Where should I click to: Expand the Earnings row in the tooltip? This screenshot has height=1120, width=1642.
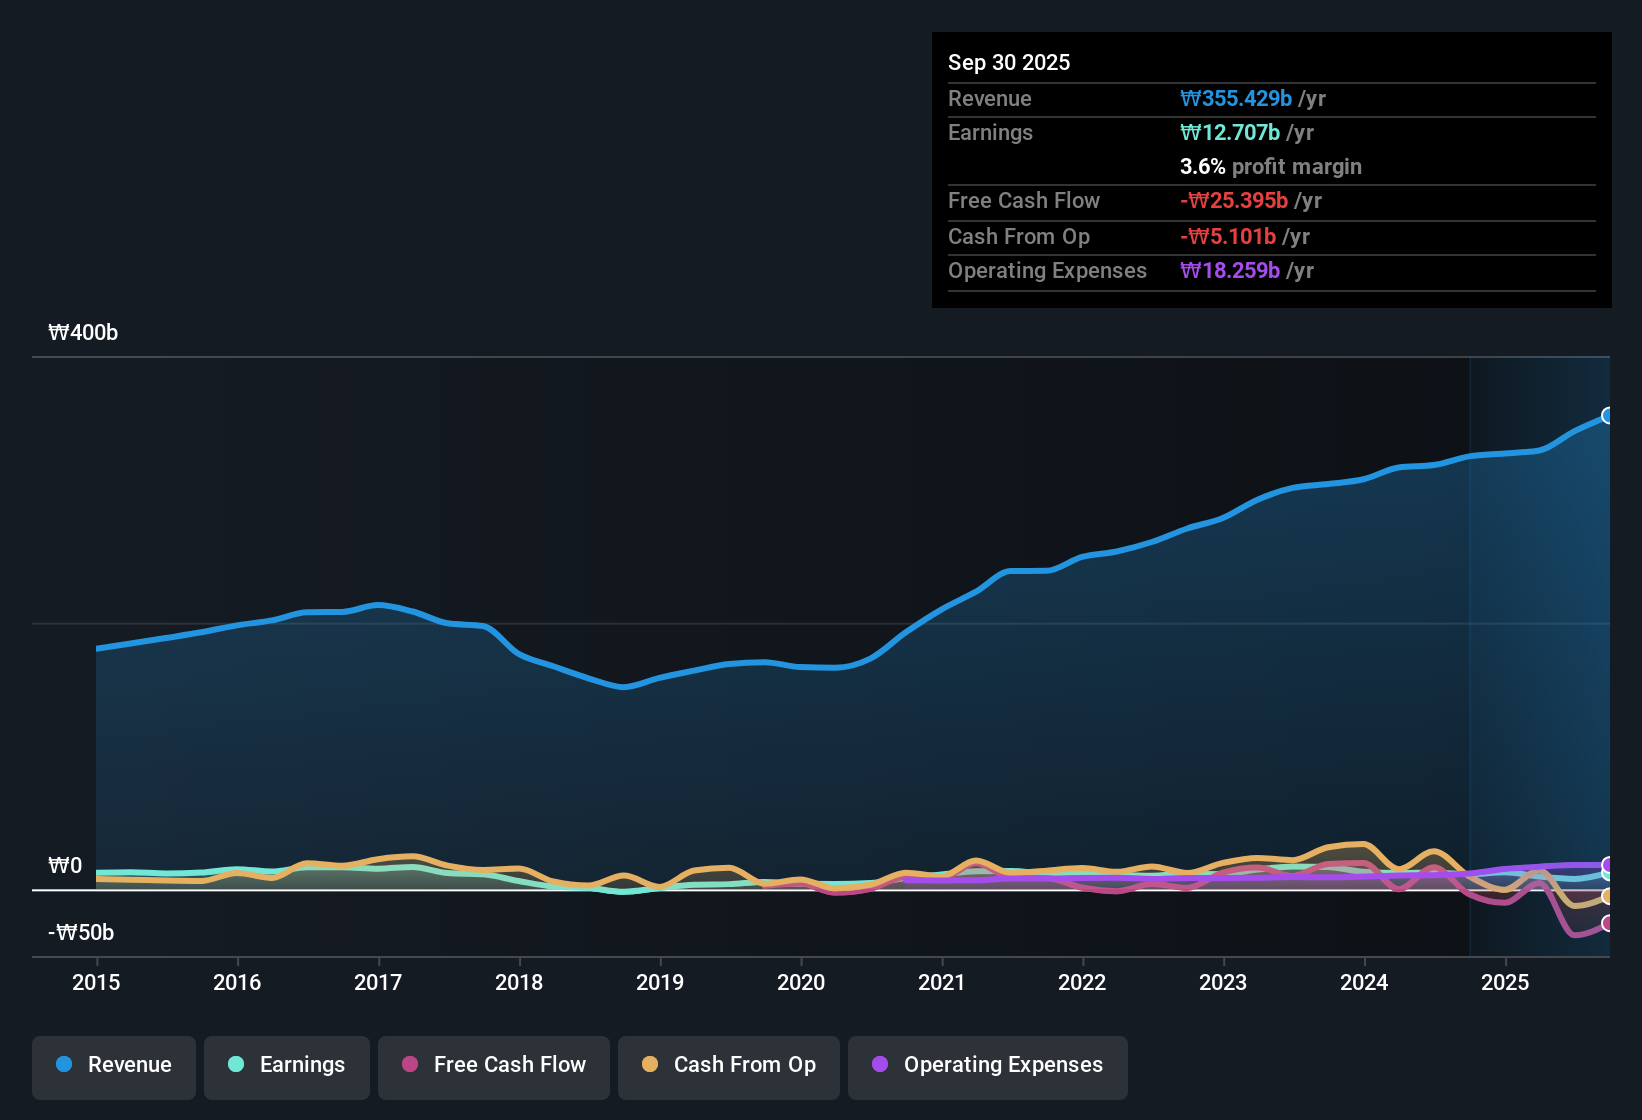[x=990, y=132]
